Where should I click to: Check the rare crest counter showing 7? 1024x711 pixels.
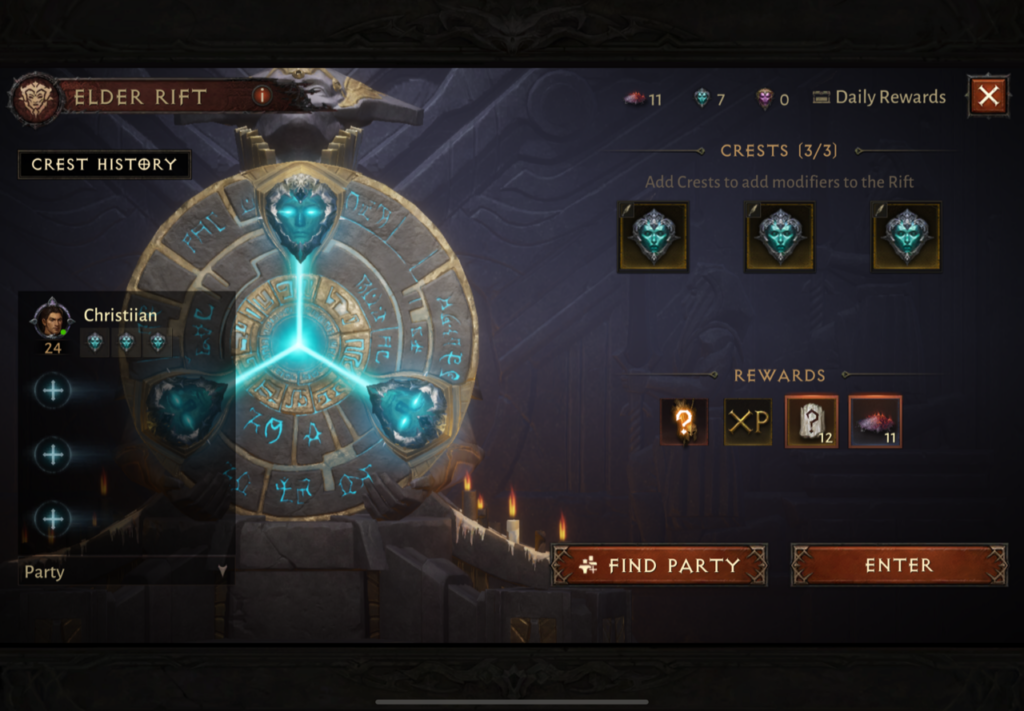(x=709, y=99)
